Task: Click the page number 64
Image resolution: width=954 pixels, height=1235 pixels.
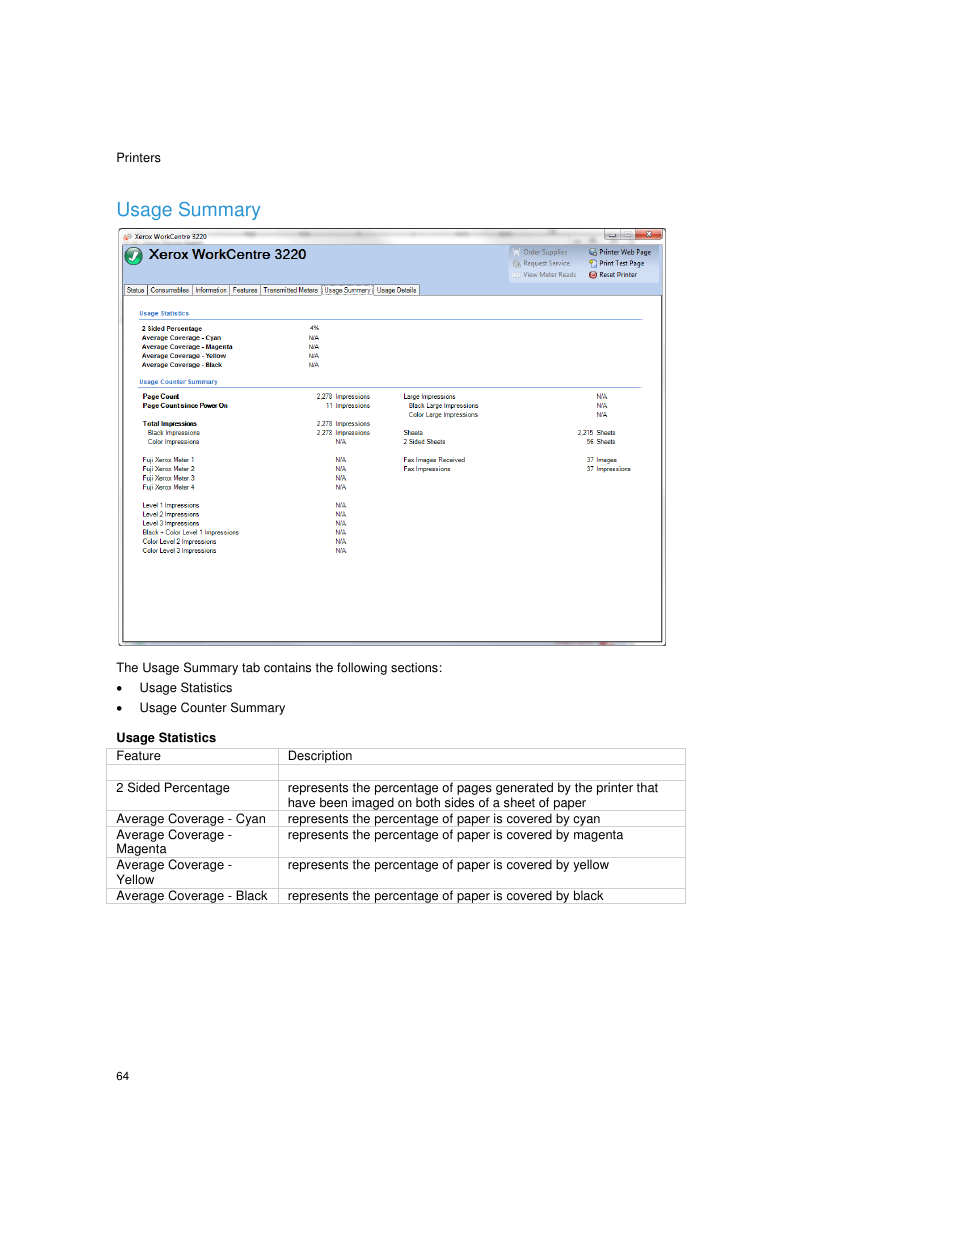Action: click(x=122, y=1076)
